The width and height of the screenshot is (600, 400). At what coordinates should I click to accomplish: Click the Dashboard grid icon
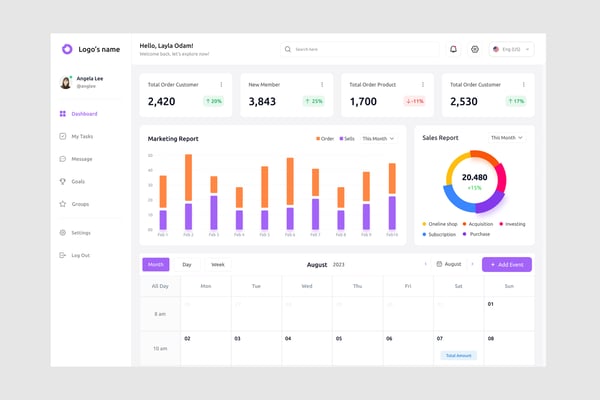(x=63, y=114)
